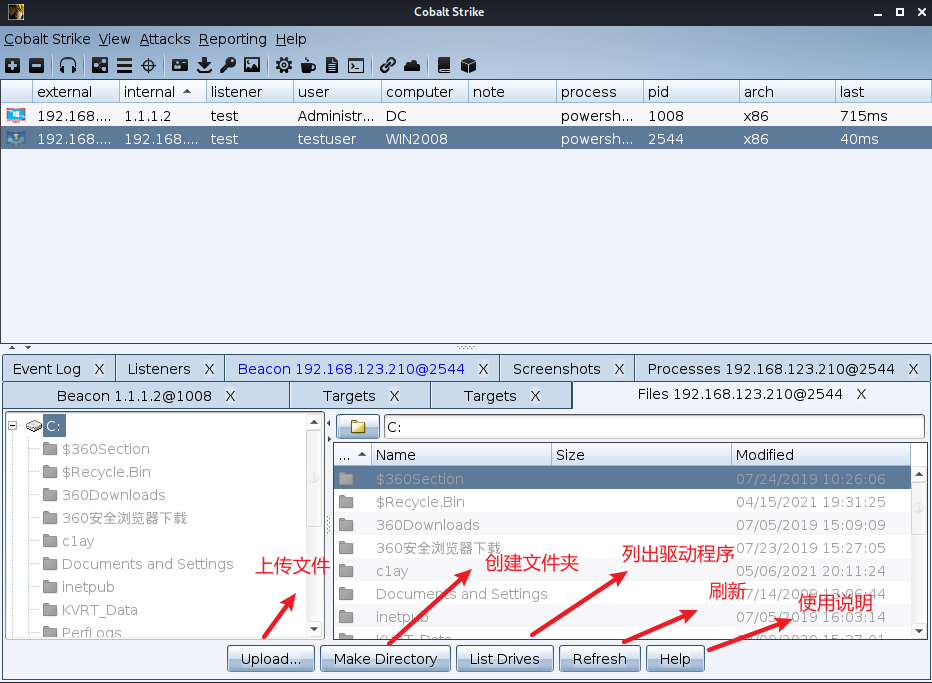This screenshot has height=683, width=932.
Task: Open about cube icon in toolbar
Action: pos(468,65)
